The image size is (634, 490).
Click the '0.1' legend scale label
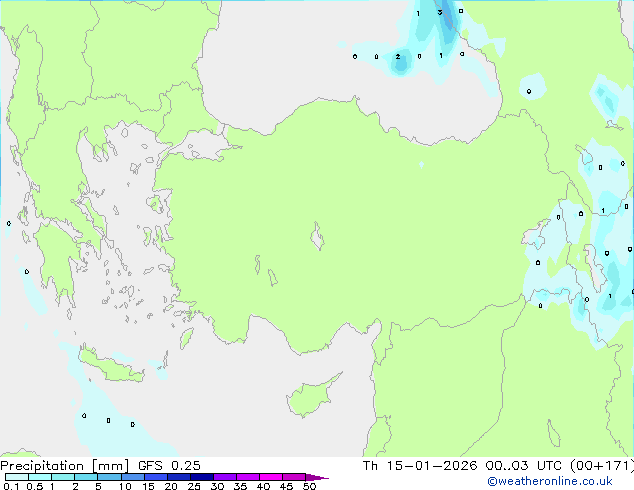tap(11, 486)
